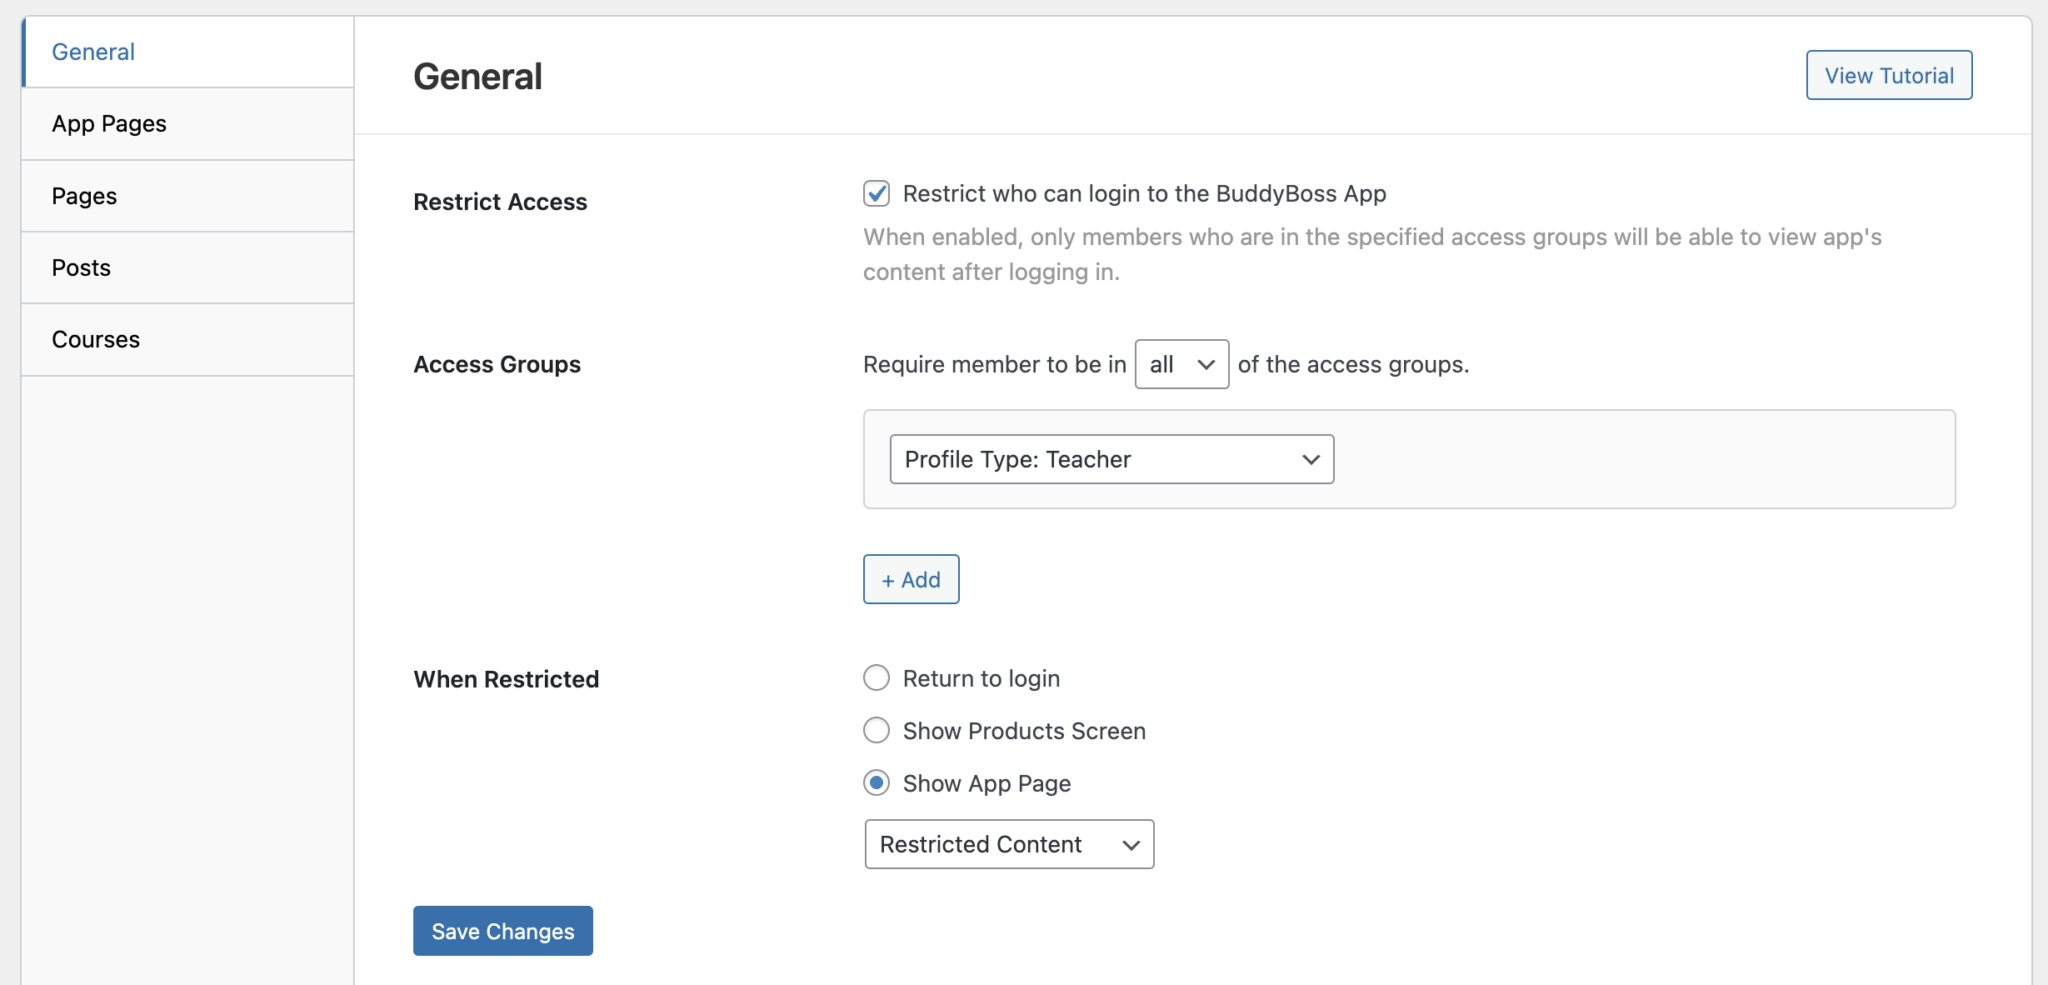Image resolution: width=2048 pixels, height=985 pixels.
Task: Open the App Pages tab
Action: (x=109, y=124)
